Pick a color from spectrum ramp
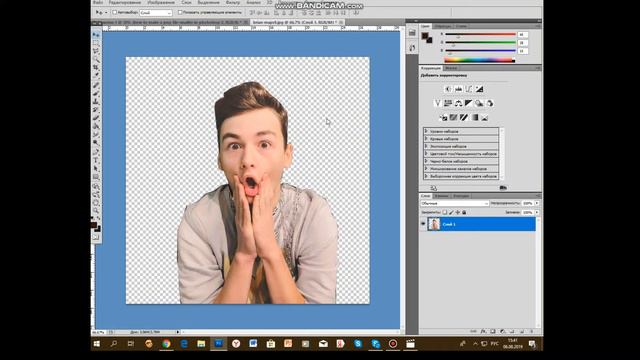Image resolution: width=640 pixels, height=360 pixels. [480, 60]
